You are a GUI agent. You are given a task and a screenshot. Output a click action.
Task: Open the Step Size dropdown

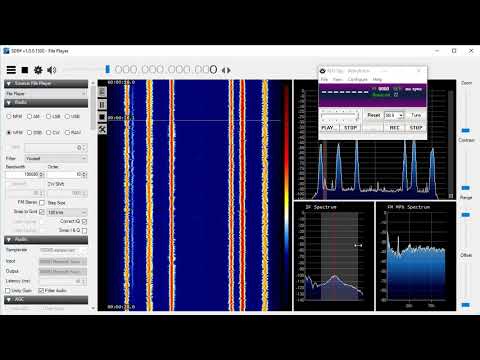click(x=67, y=212)
